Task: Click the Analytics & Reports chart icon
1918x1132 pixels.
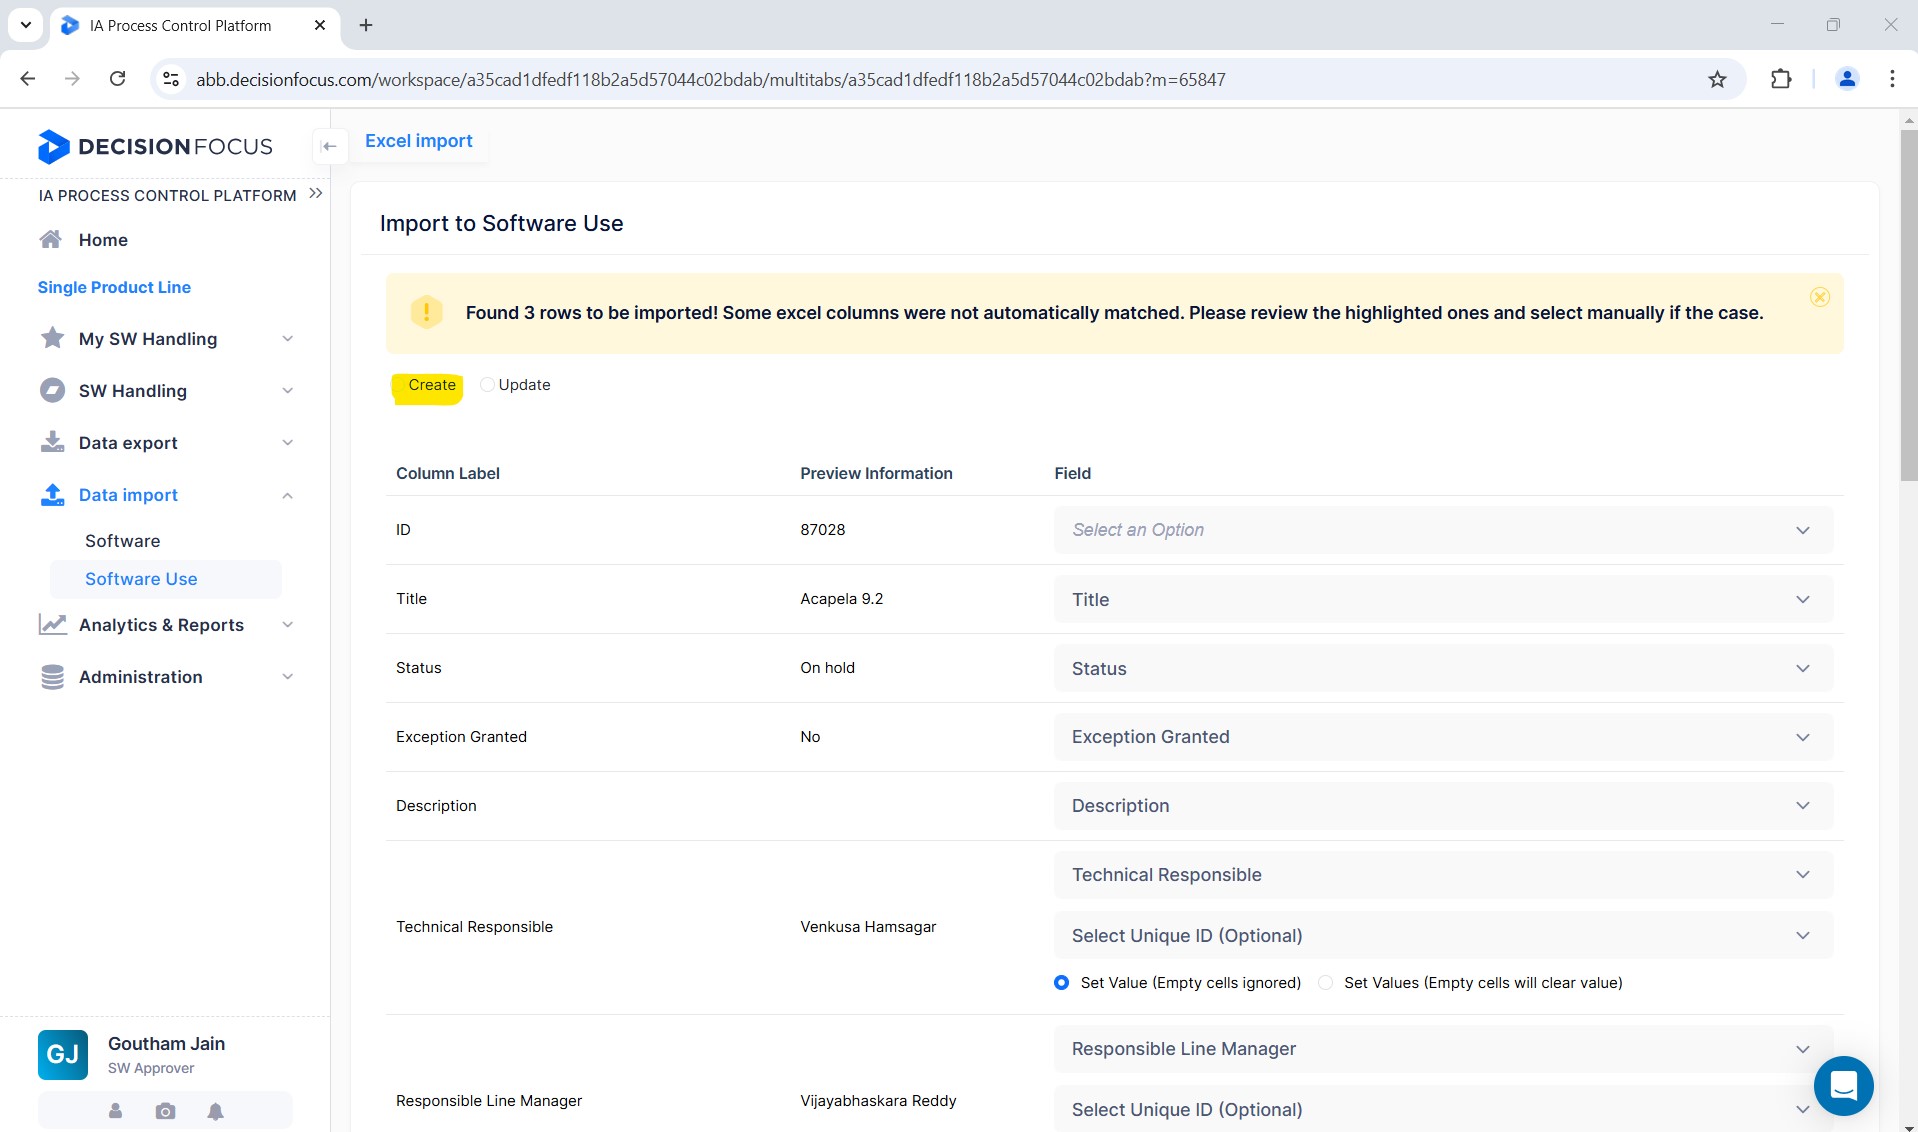Action: pos(52,624)
